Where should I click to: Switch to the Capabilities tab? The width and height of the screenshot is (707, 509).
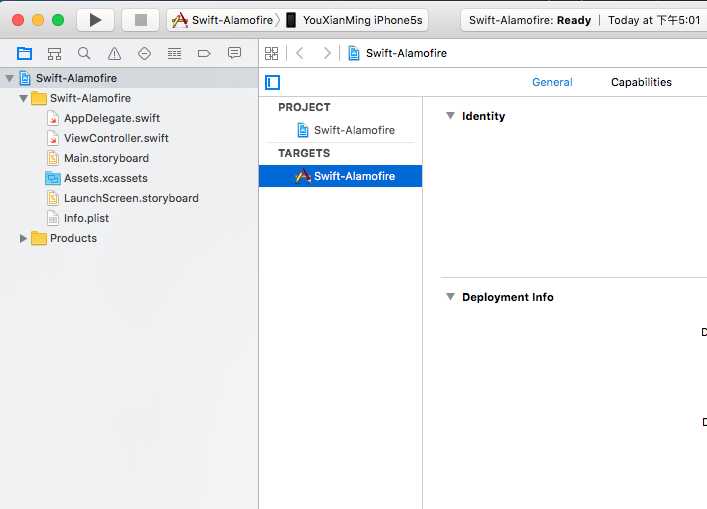pyautogui.click(x=641, y=82)
